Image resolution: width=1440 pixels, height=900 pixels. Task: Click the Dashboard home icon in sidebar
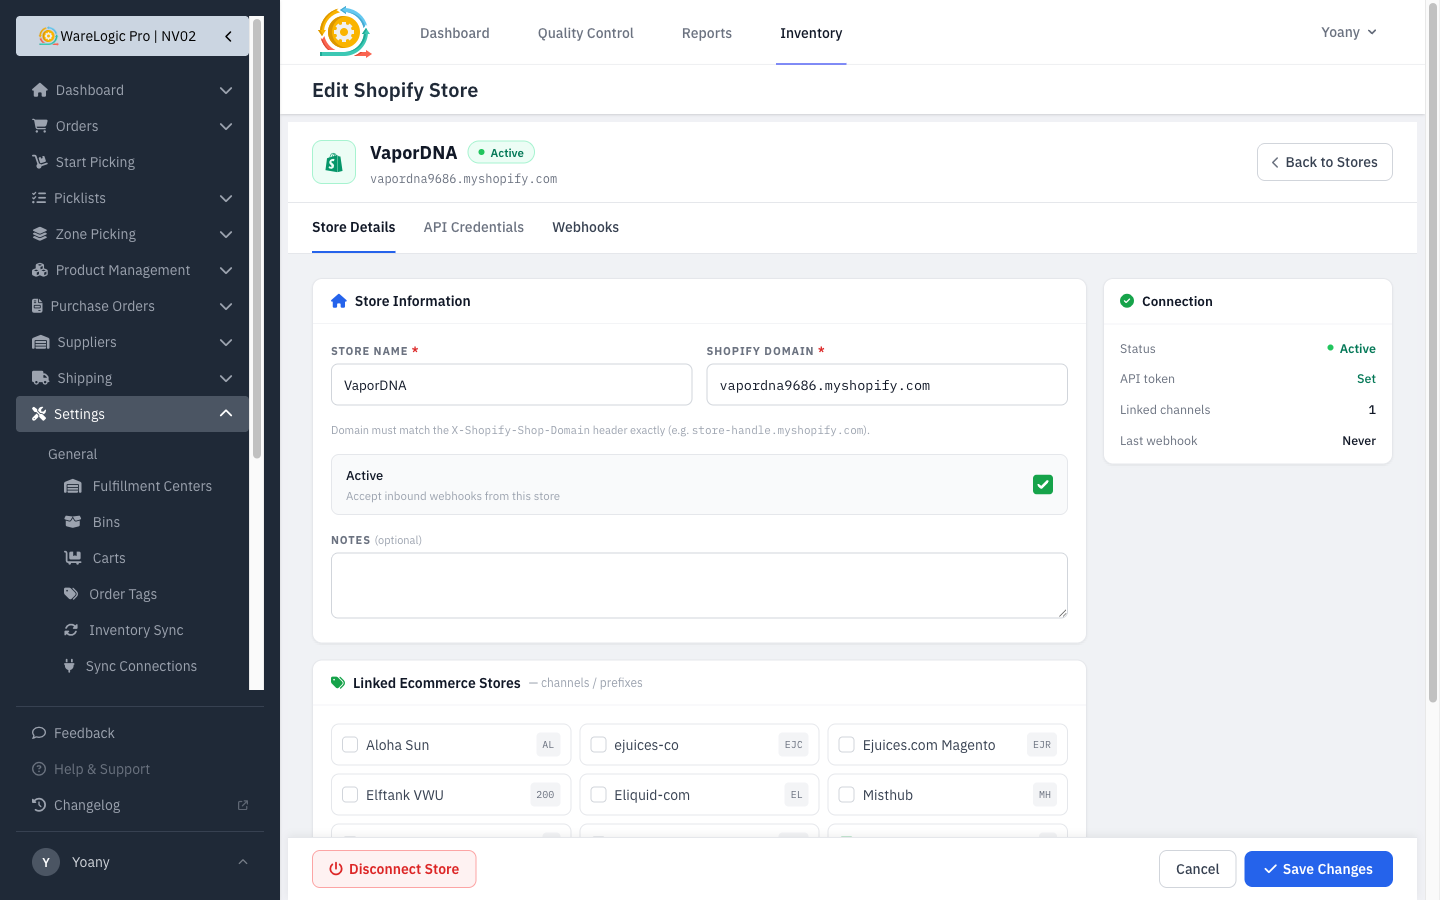[x=40, y=90]
